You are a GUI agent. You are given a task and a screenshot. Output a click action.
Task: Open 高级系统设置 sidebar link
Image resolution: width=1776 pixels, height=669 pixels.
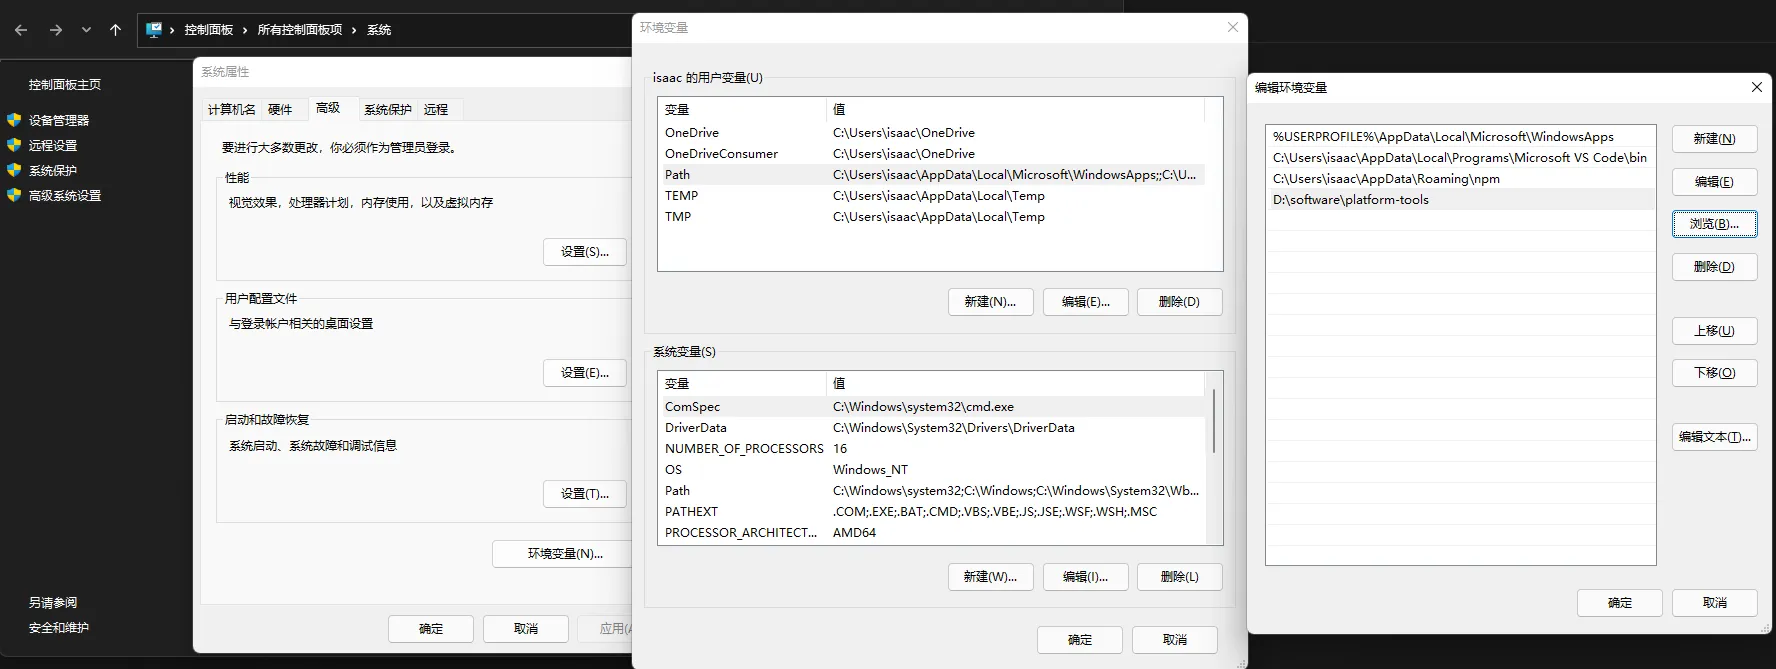(64, 196)
